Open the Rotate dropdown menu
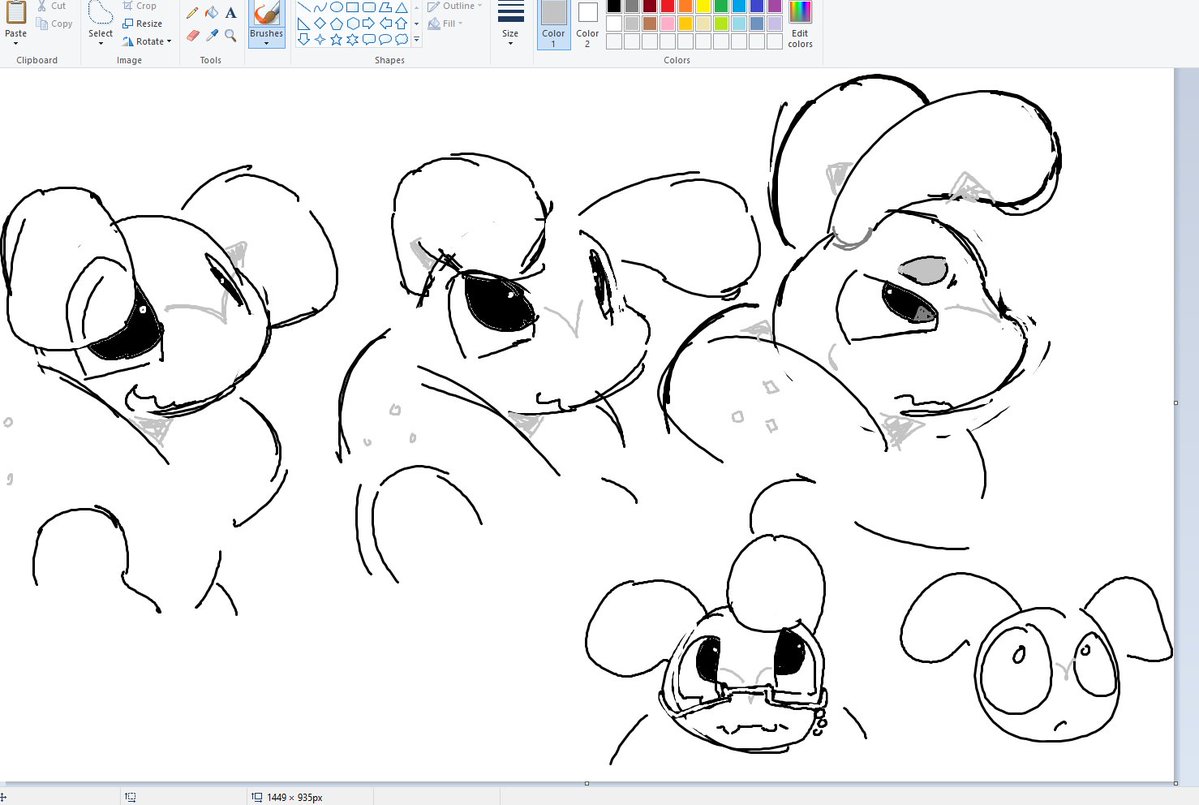The height and width of the screenshot is (805, 1199). pyautogui.click(x=147, y=41)
